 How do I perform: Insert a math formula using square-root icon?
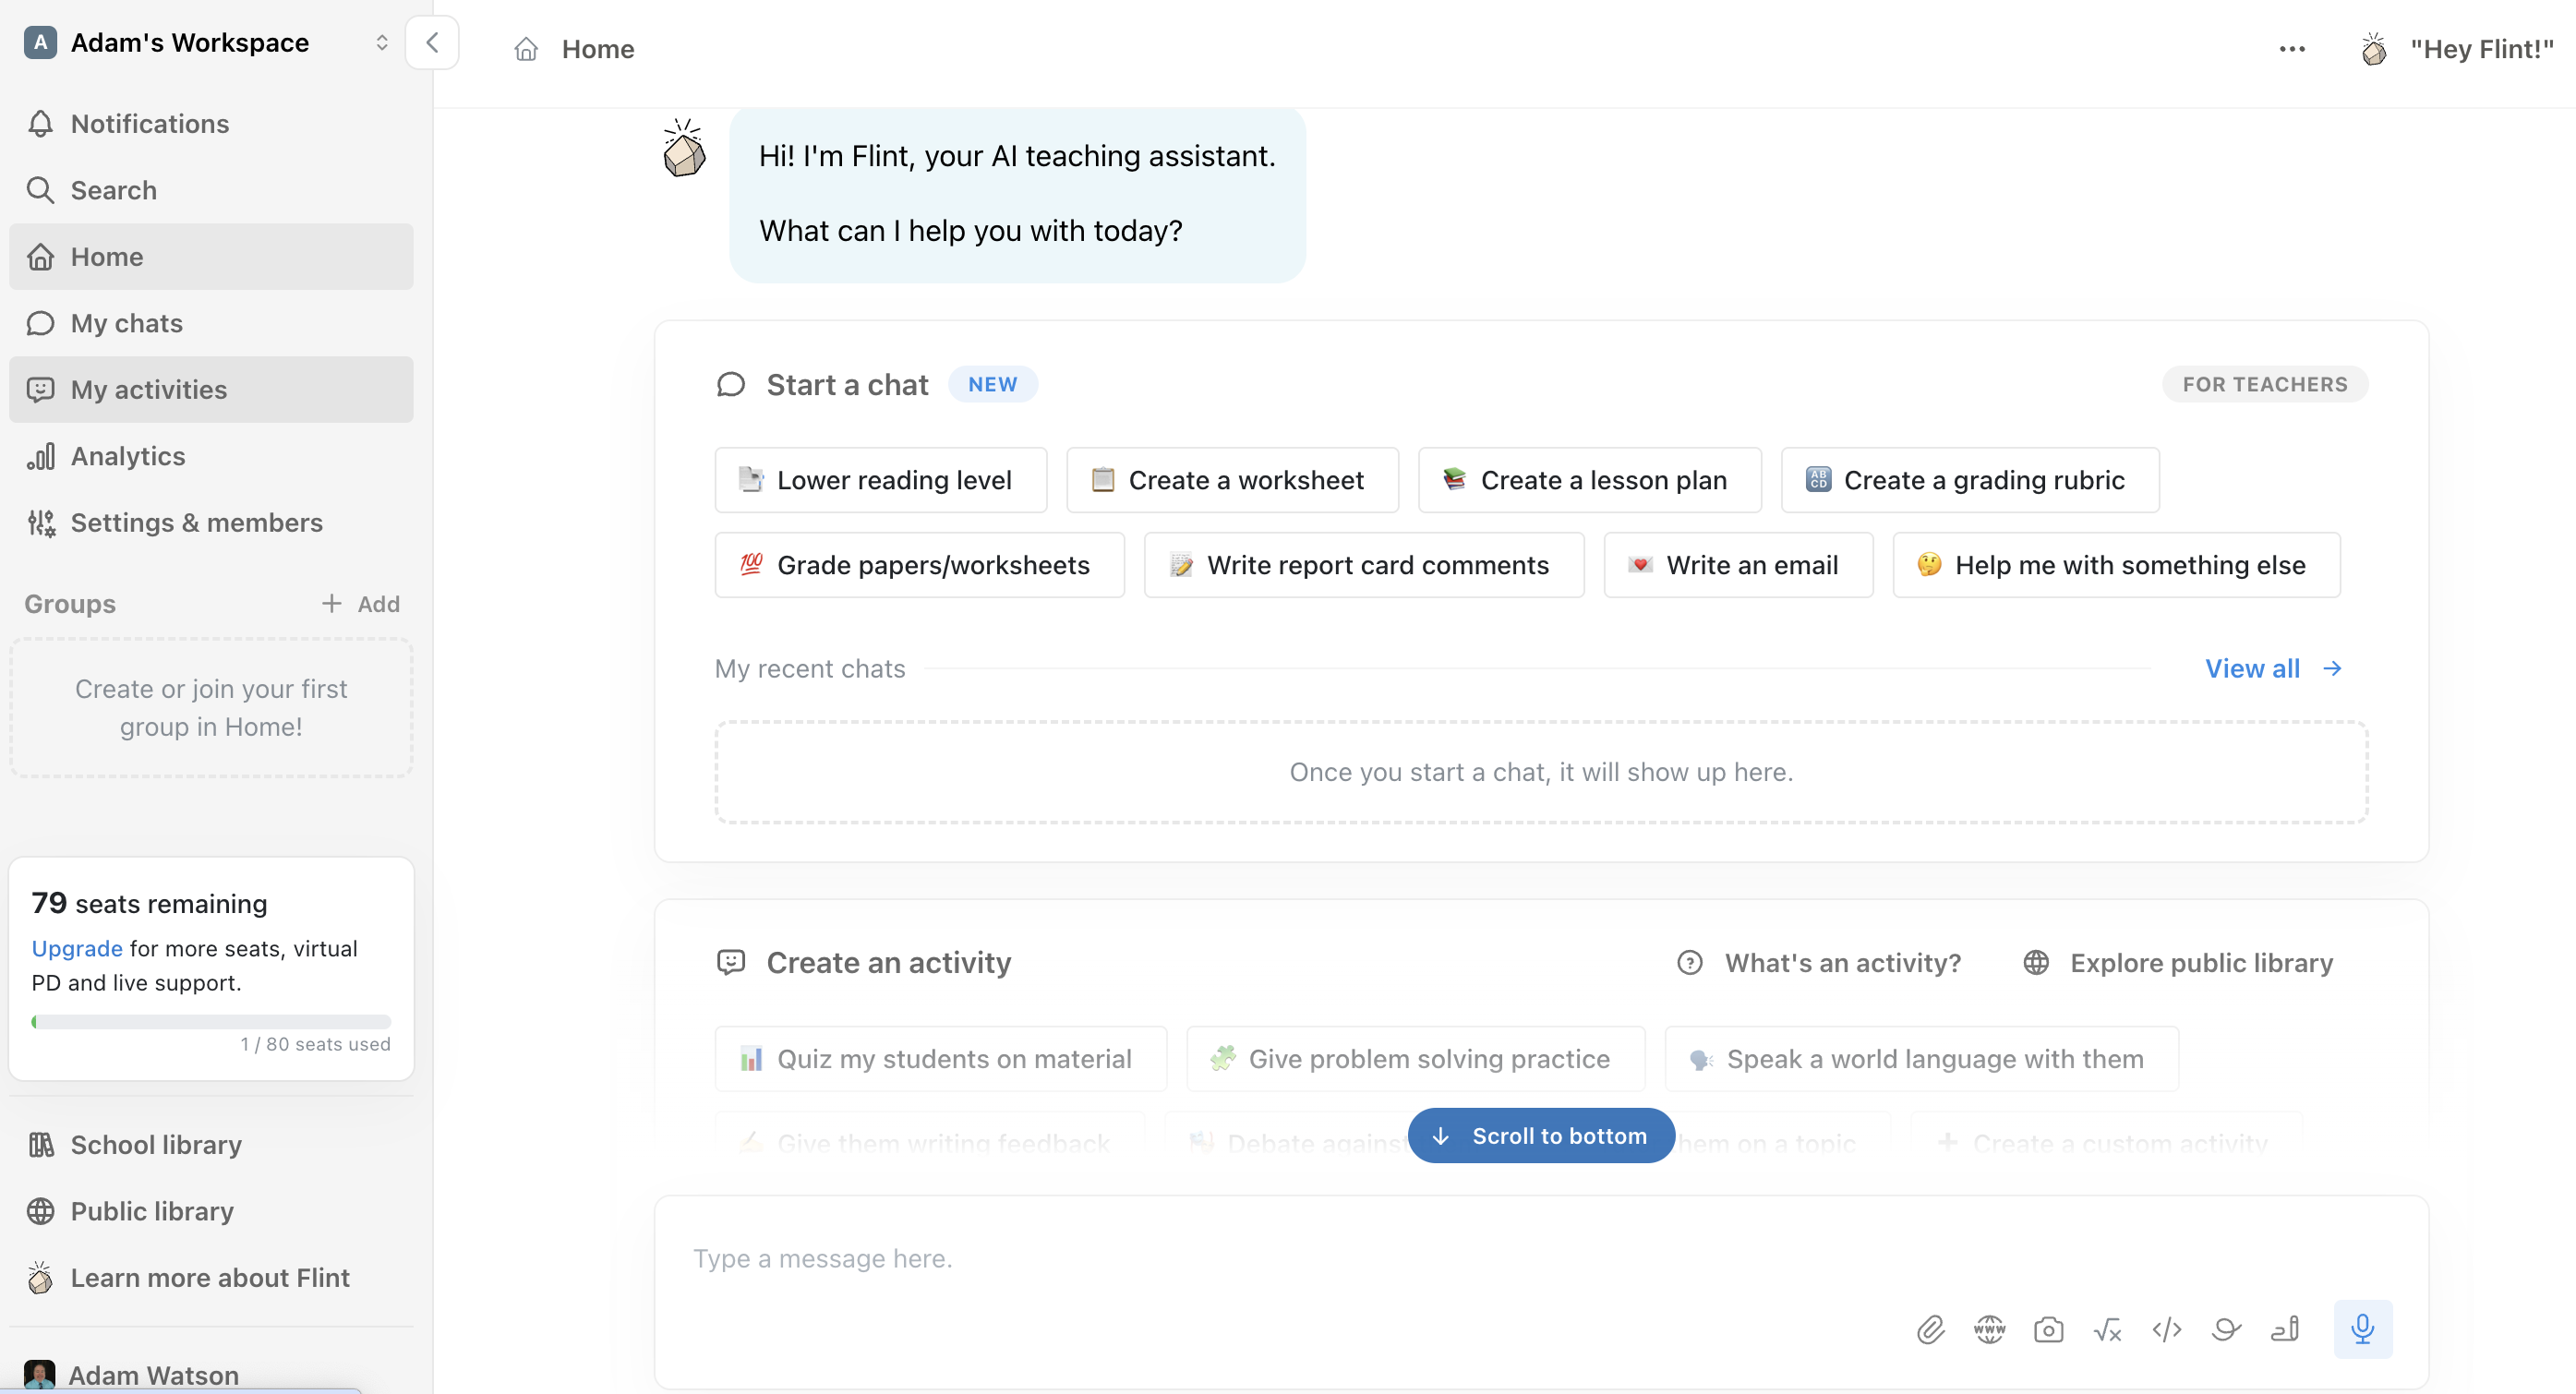(x=2107, y=1329)
